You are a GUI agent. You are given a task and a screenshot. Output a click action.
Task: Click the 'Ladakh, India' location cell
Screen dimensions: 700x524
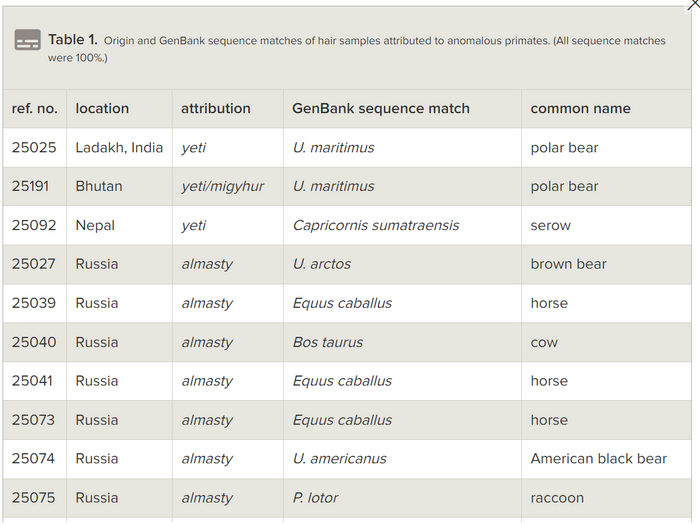[x=119, y=147]
